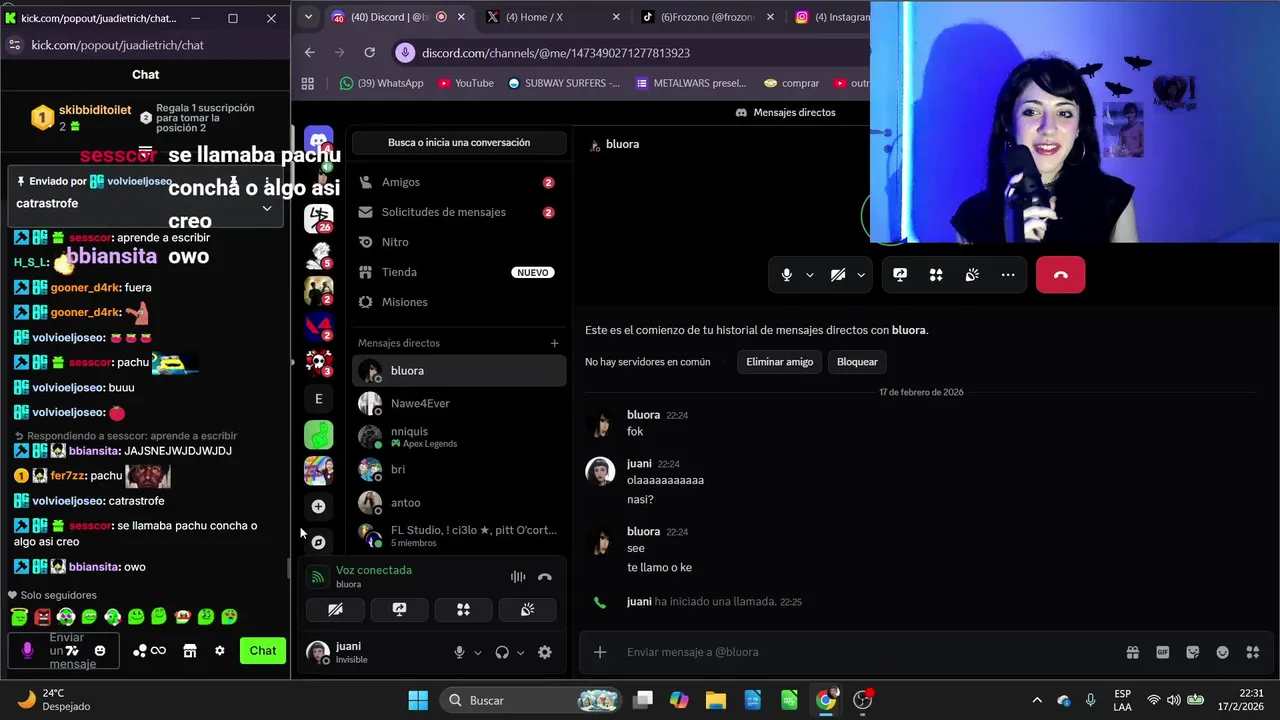Click Busca o inicia una conversación

(x=459, y=143)
